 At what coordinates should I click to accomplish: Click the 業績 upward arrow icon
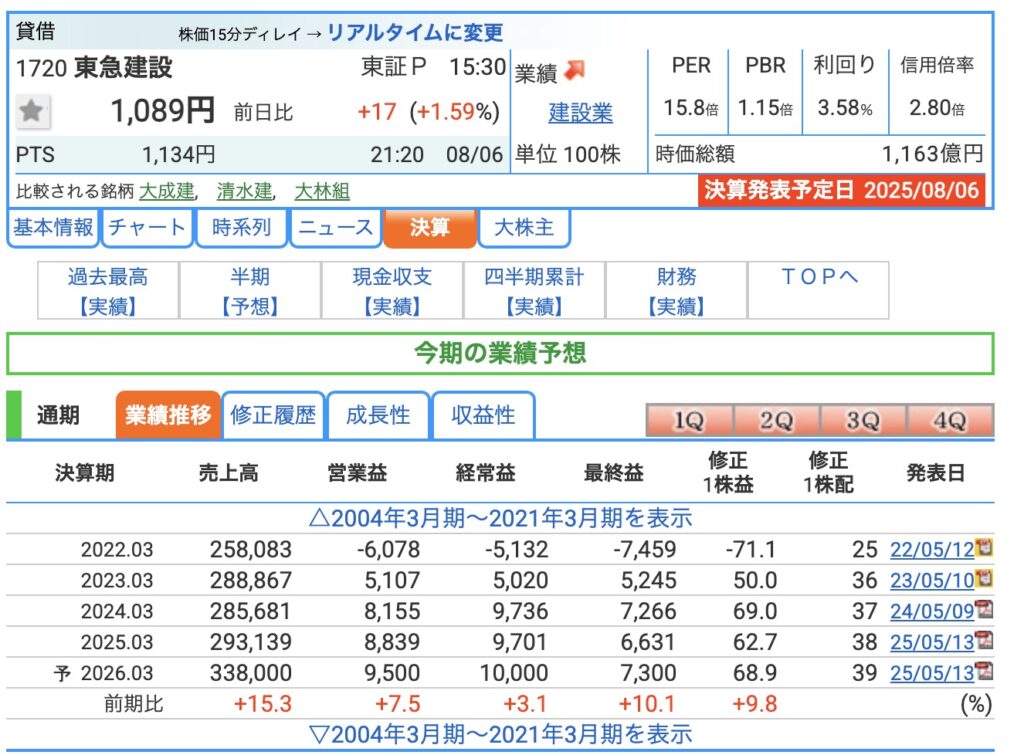(x=574, y=70)
